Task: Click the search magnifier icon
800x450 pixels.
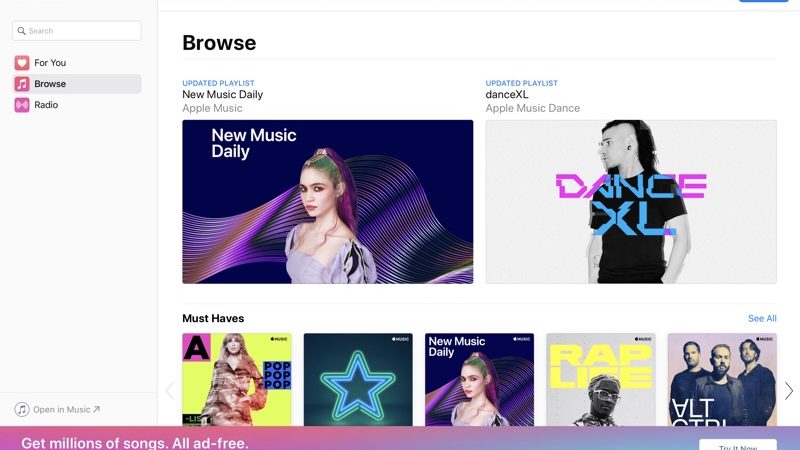Action: [21, 31]
